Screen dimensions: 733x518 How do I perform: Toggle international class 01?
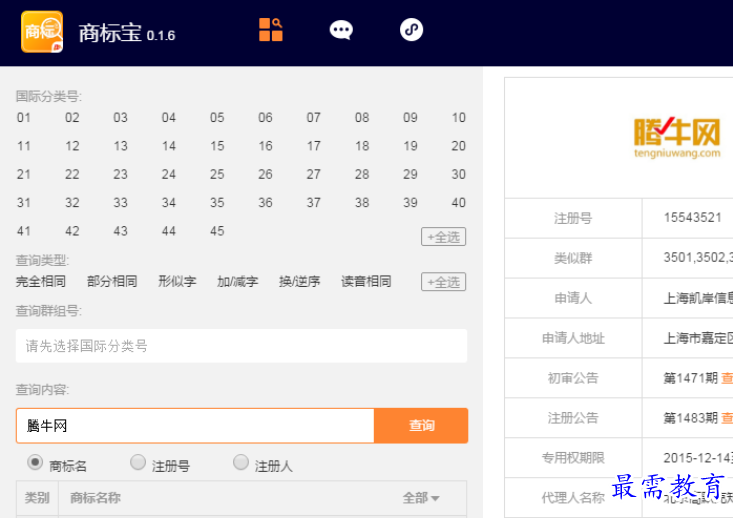click(x=24, y=117)
